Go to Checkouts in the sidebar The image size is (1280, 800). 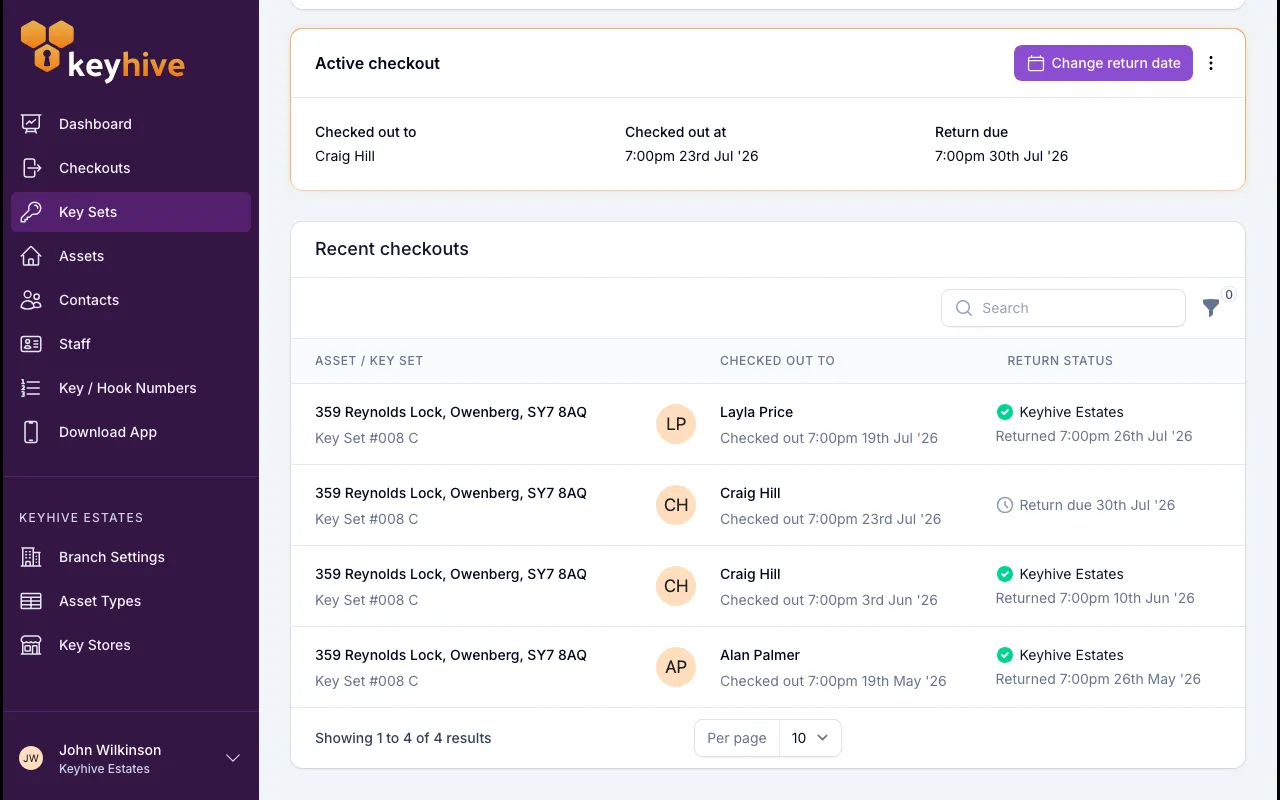[x=131, y=168]
